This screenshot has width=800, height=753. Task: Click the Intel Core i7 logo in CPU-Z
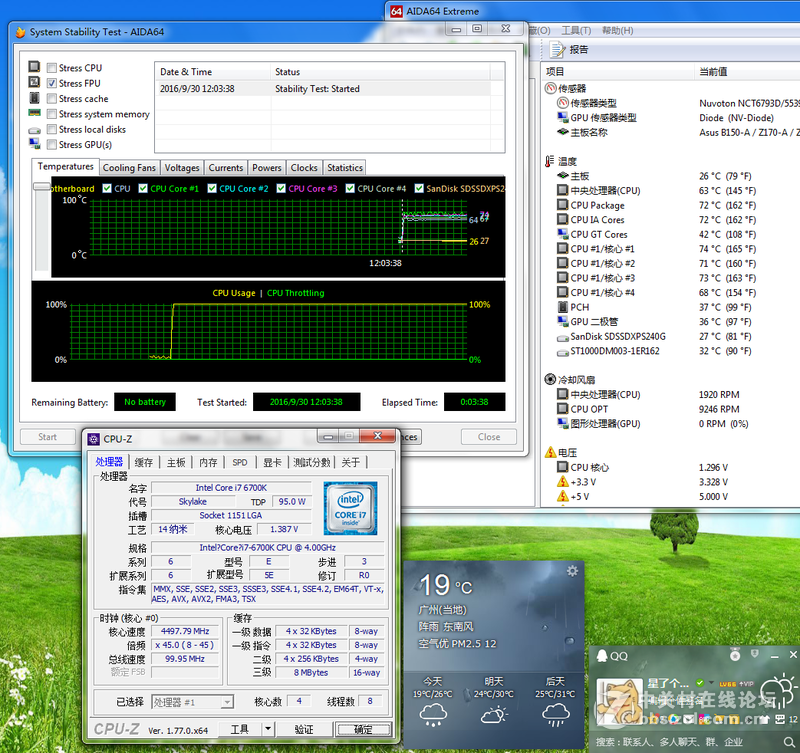coord(349,508)
